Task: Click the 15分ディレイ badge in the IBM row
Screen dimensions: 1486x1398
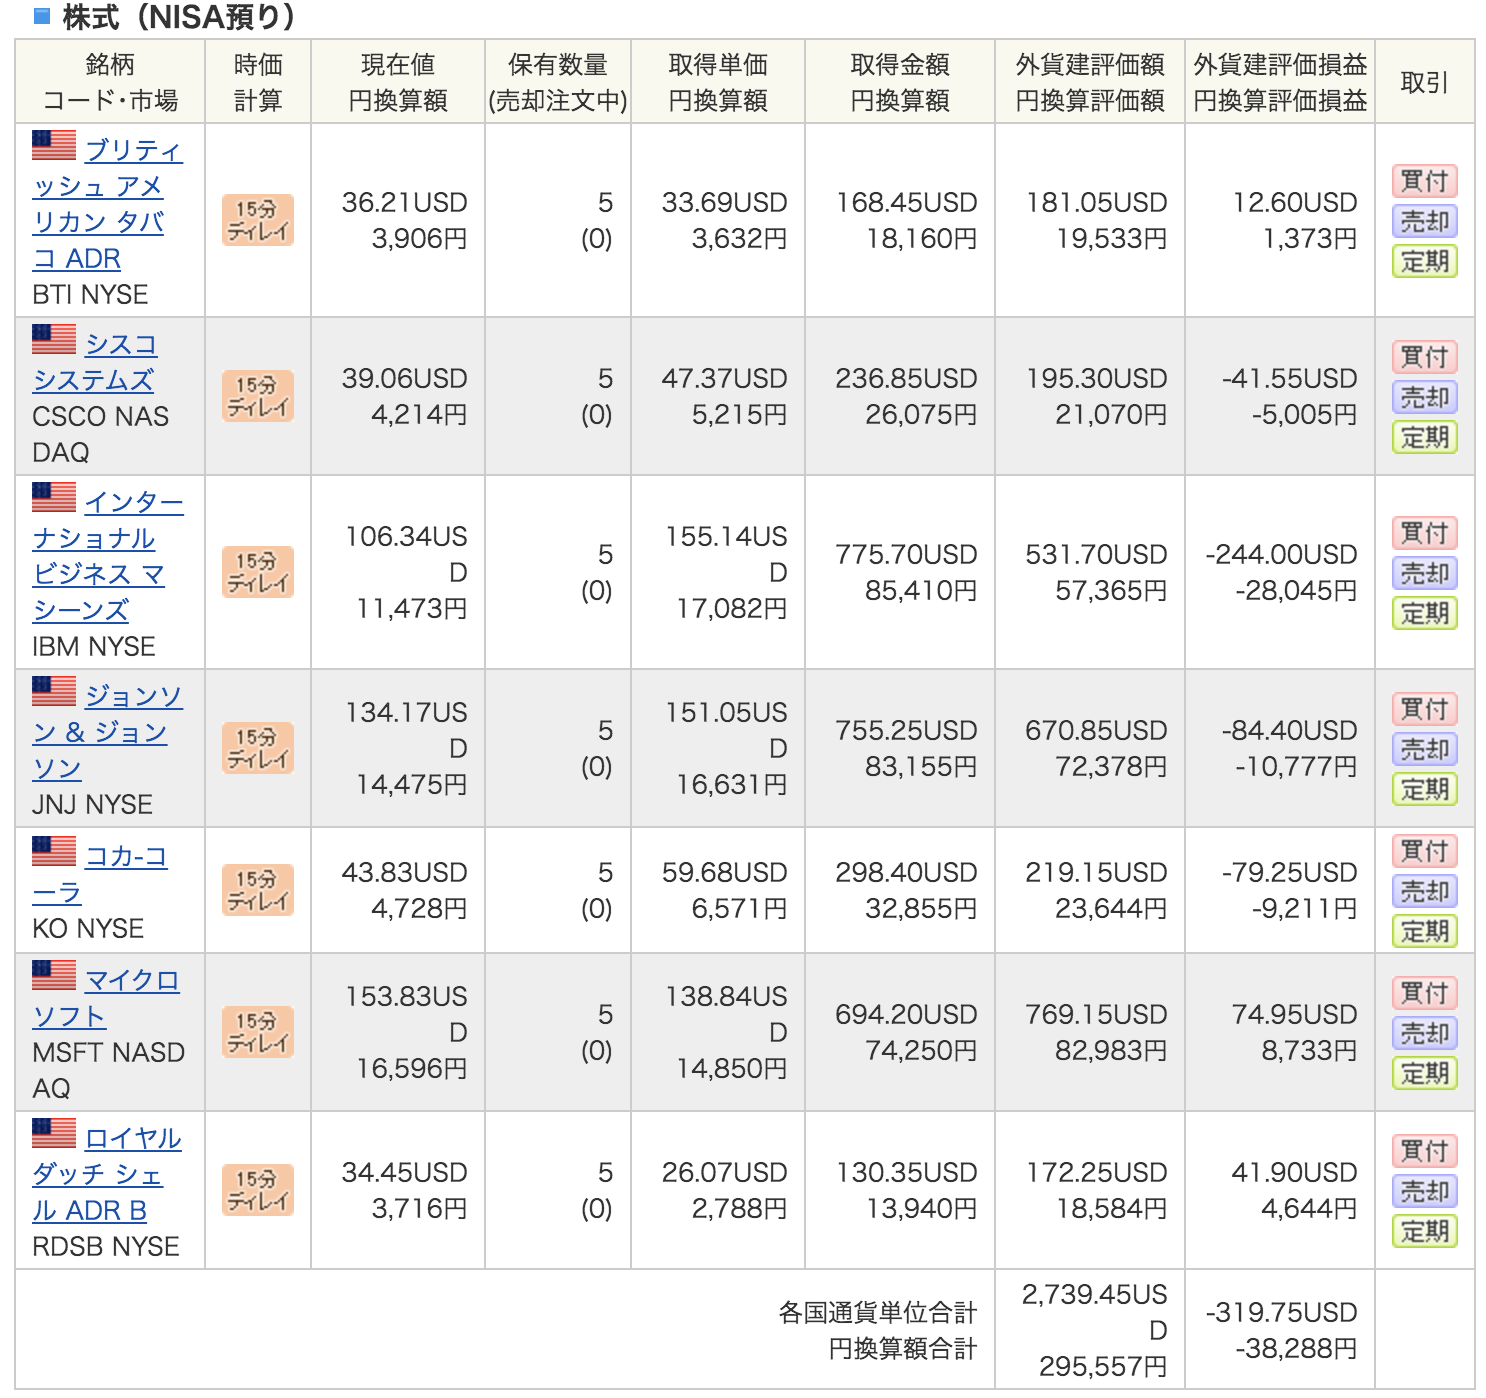Action: pyautogui.click(x=258, y=572)
